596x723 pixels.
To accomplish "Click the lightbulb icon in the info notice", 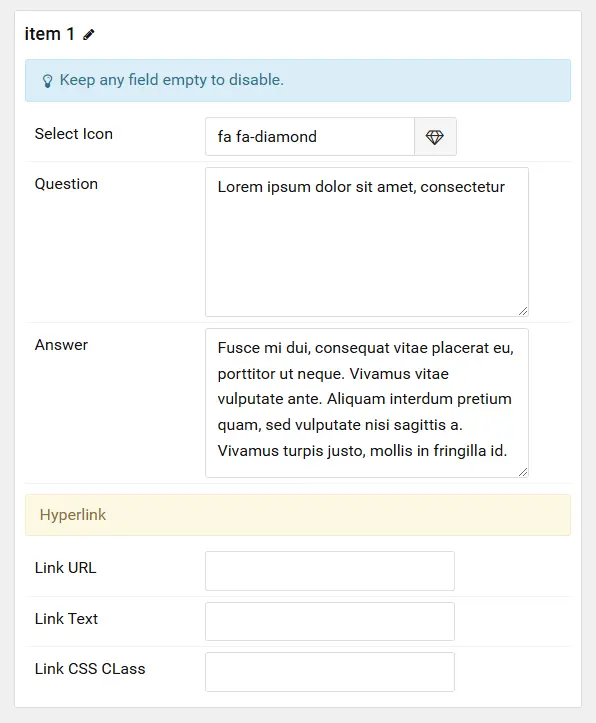I will pos(47,81).
